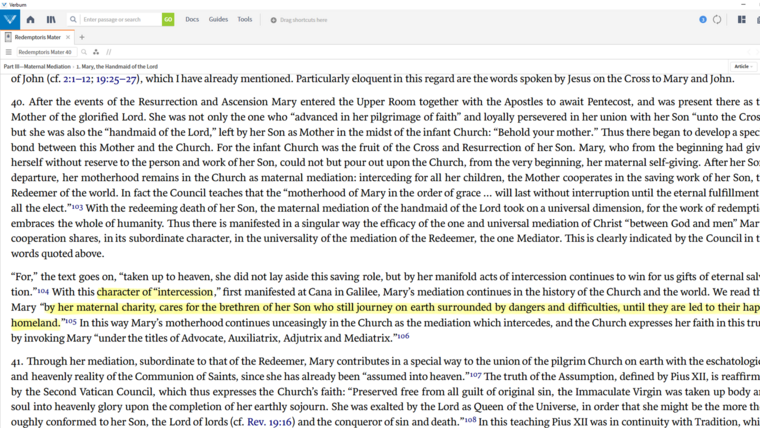Image resolution: width=760 pixels, height=428 pixels.
Task: Click the words 'Advocate, Auxiliatrix, Adjutrix and Mediatrix'
Action: pos(287,338)
